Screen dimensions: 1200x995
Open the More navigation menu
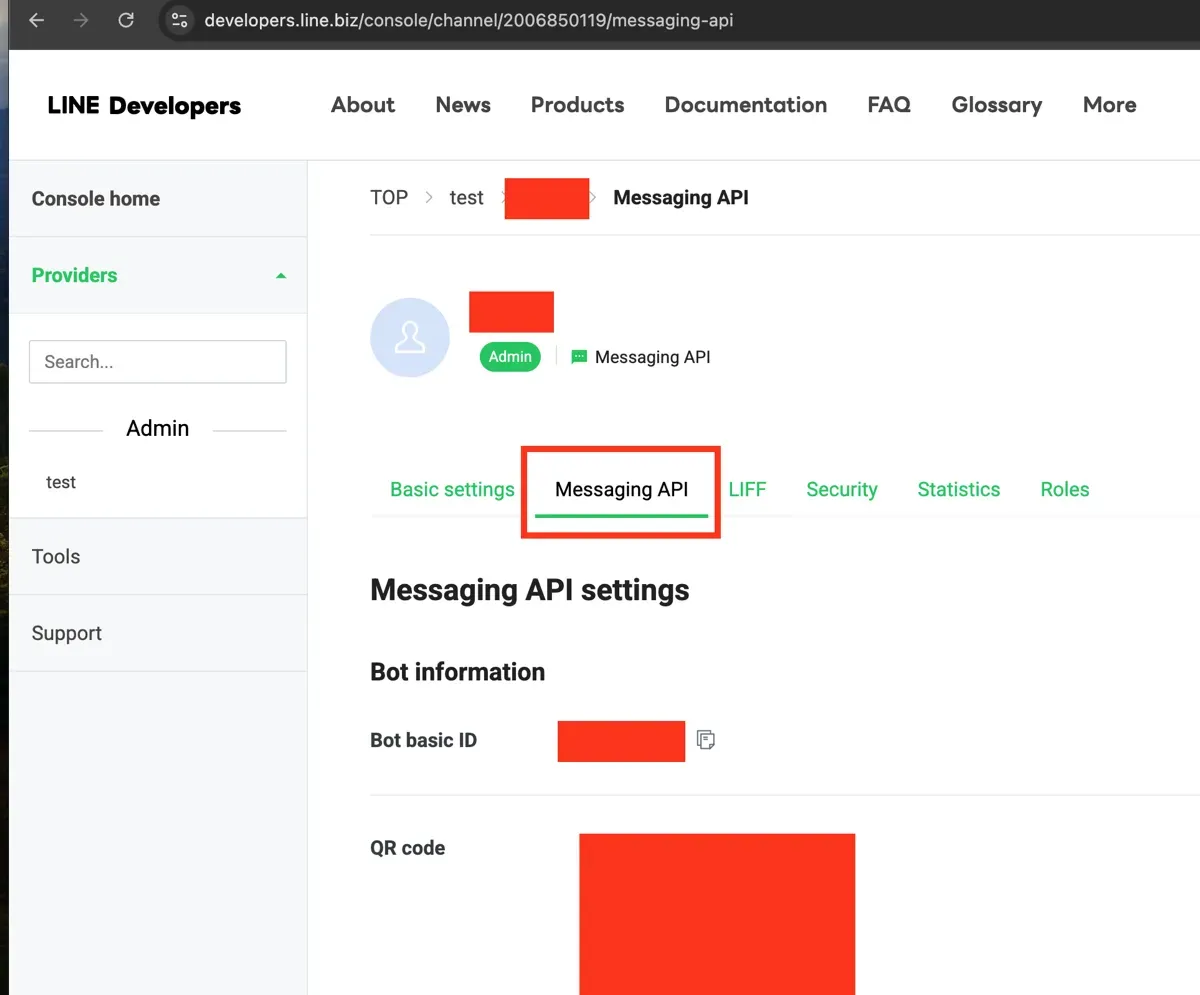coord(1108,105)
